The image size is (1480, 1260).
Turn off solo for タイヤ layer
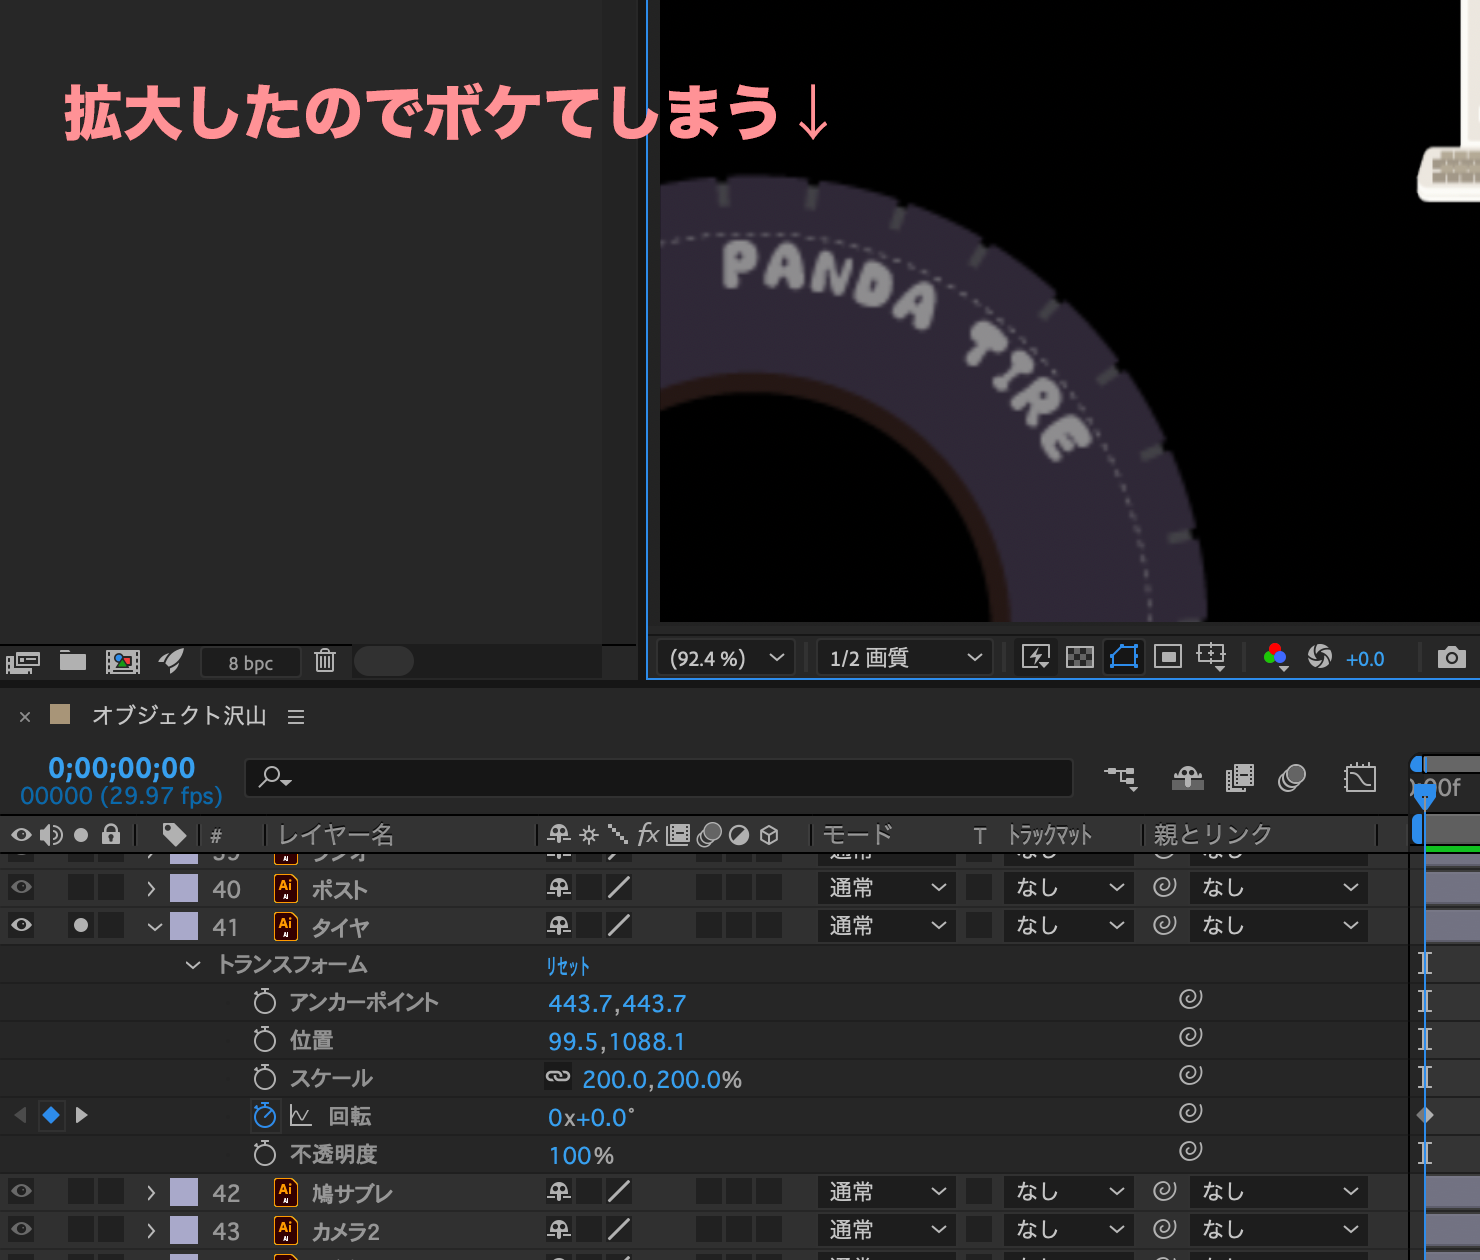pos(81,925)
